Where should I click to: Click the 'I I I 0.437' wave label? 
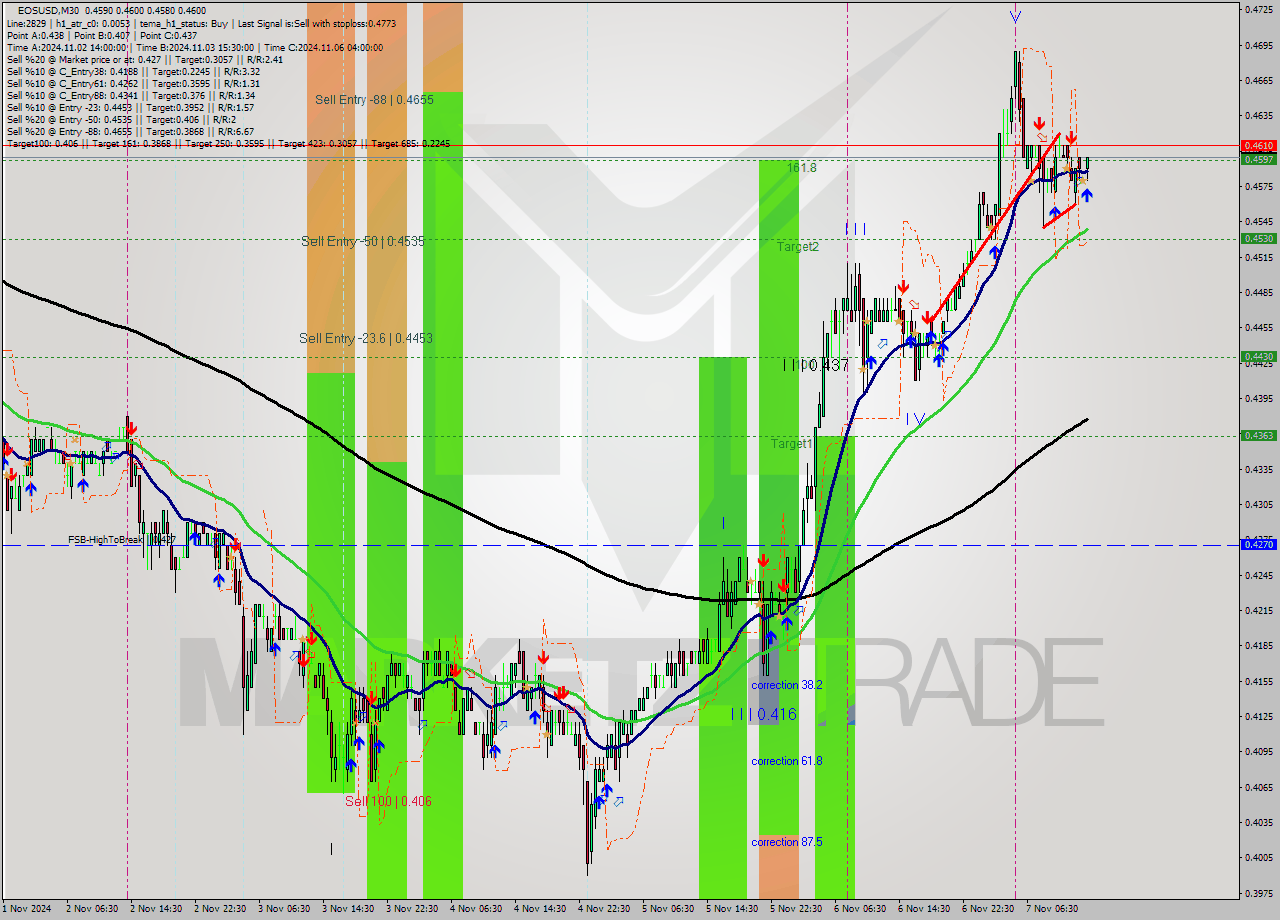click(x=816, y=366)
